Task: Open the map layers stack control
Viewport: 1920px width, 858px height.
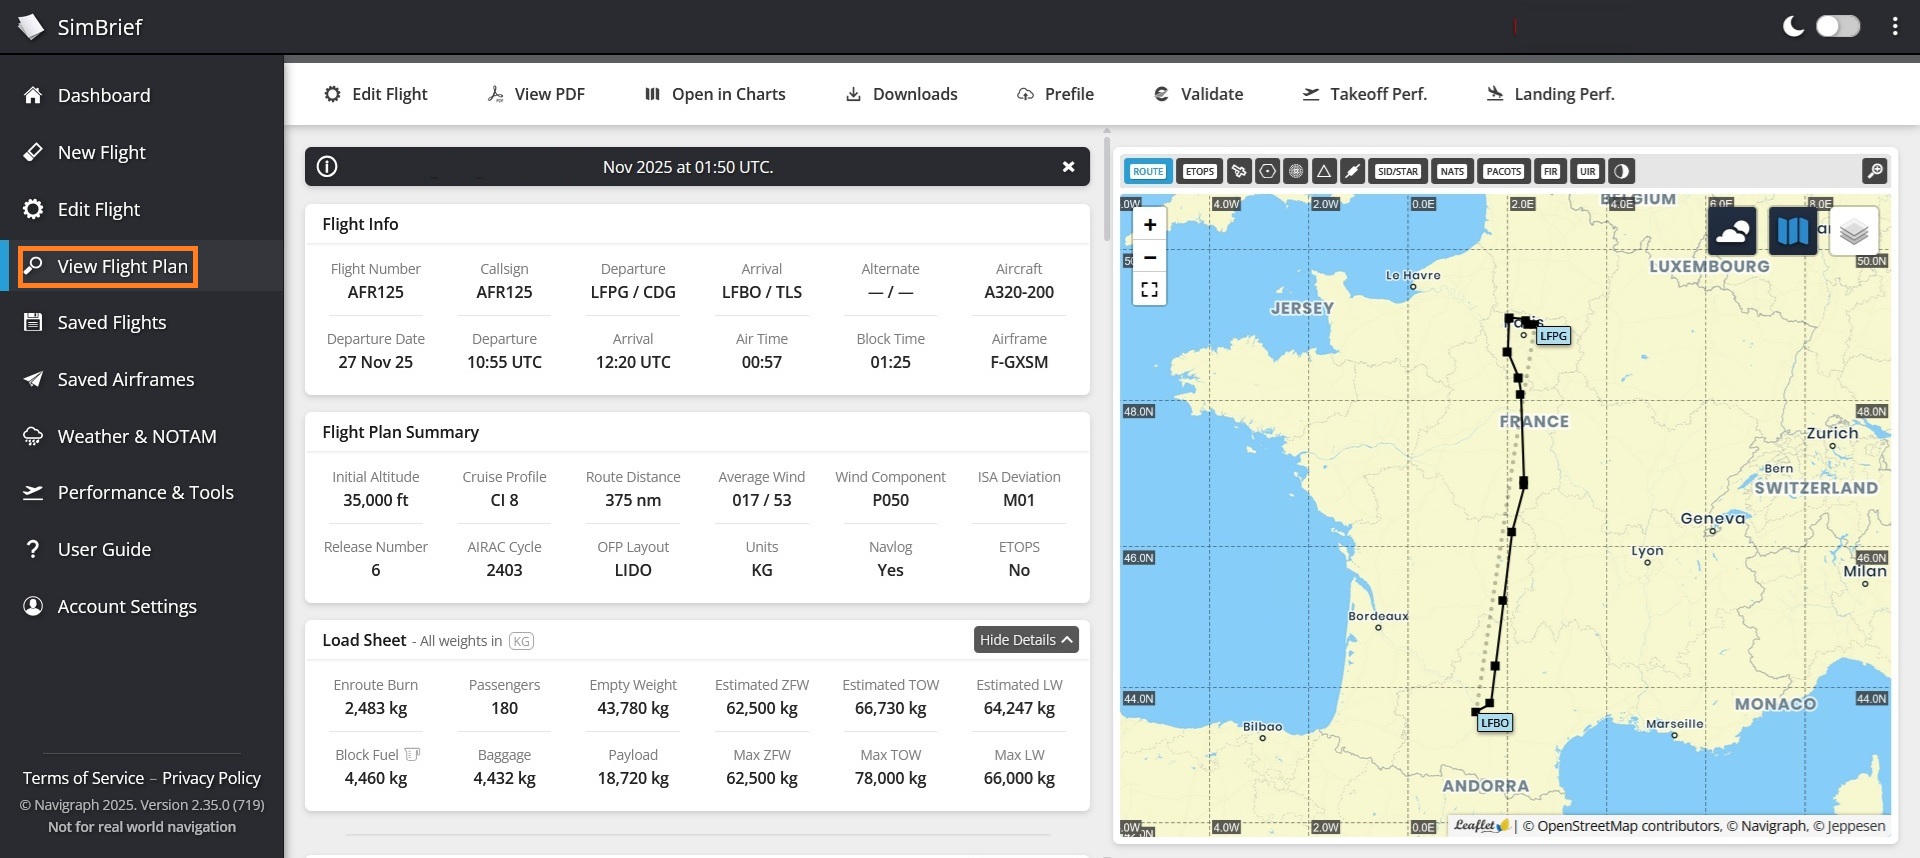Action: [x=1853, y=231]
